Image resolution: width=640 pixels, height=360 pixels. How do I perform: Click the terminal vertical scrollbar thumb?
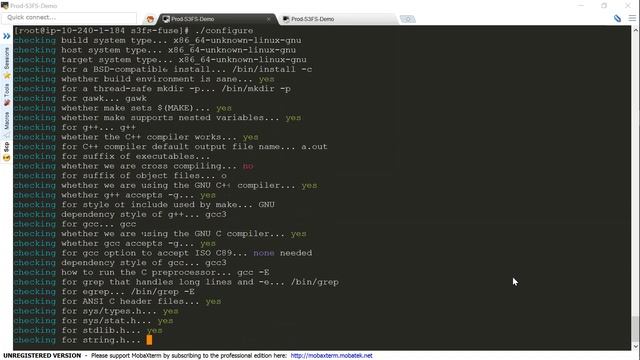635,329
